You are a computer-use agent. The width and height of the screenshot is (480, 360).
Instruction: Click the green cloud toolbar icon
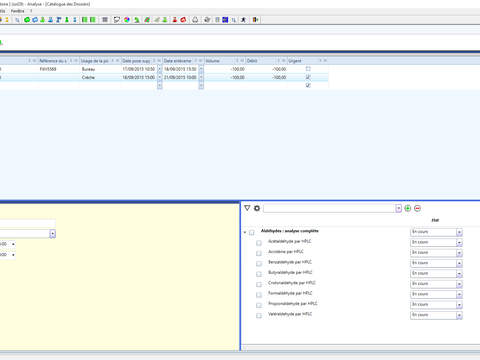pyautogui.click(x=27, y=20)
